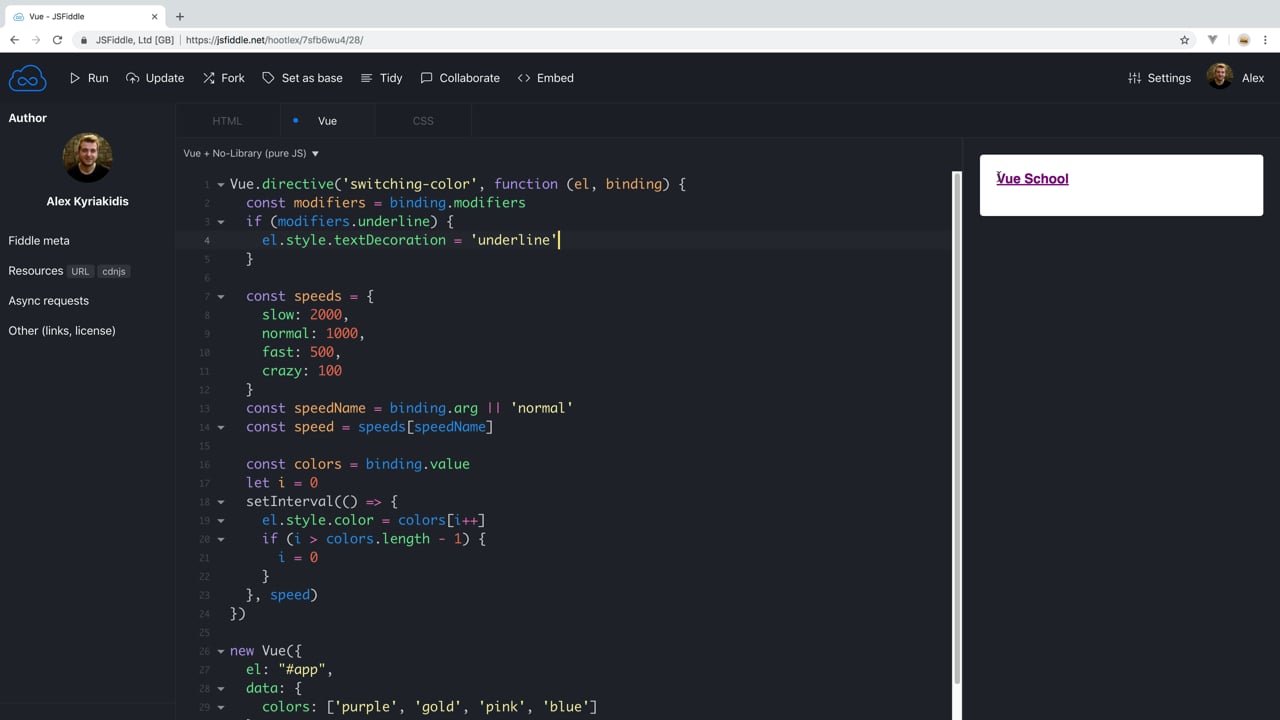Collapse the setInterval fold at line 18
The image size is (1280, 720).
tap(221, 502)
